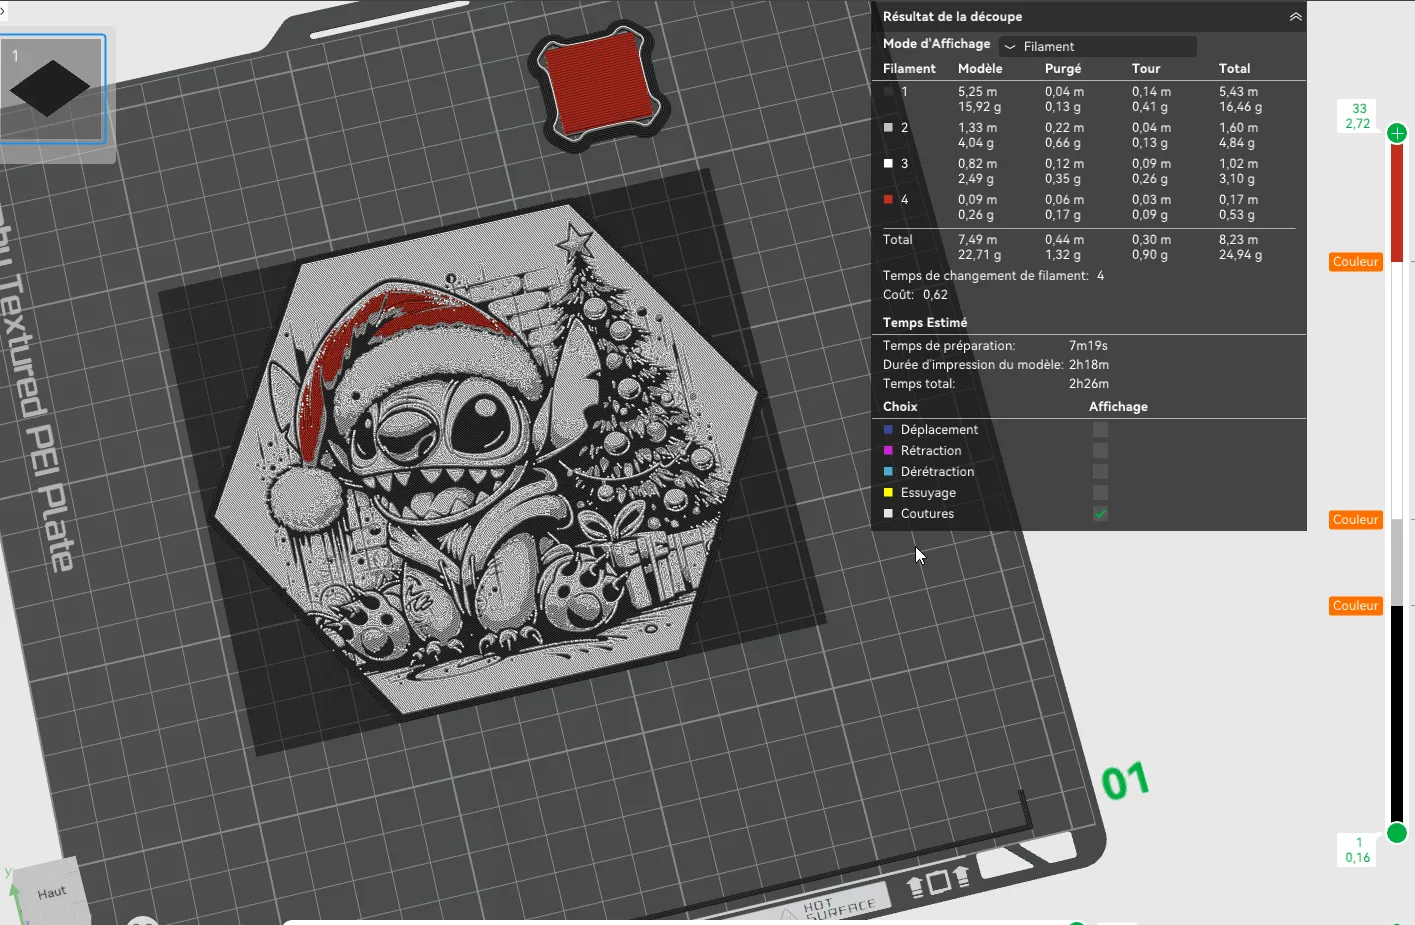Image resolution: width=1415 pixels, height=925 pixels.
Task: Click the Déplacement legend label
Action: (939, 430)
